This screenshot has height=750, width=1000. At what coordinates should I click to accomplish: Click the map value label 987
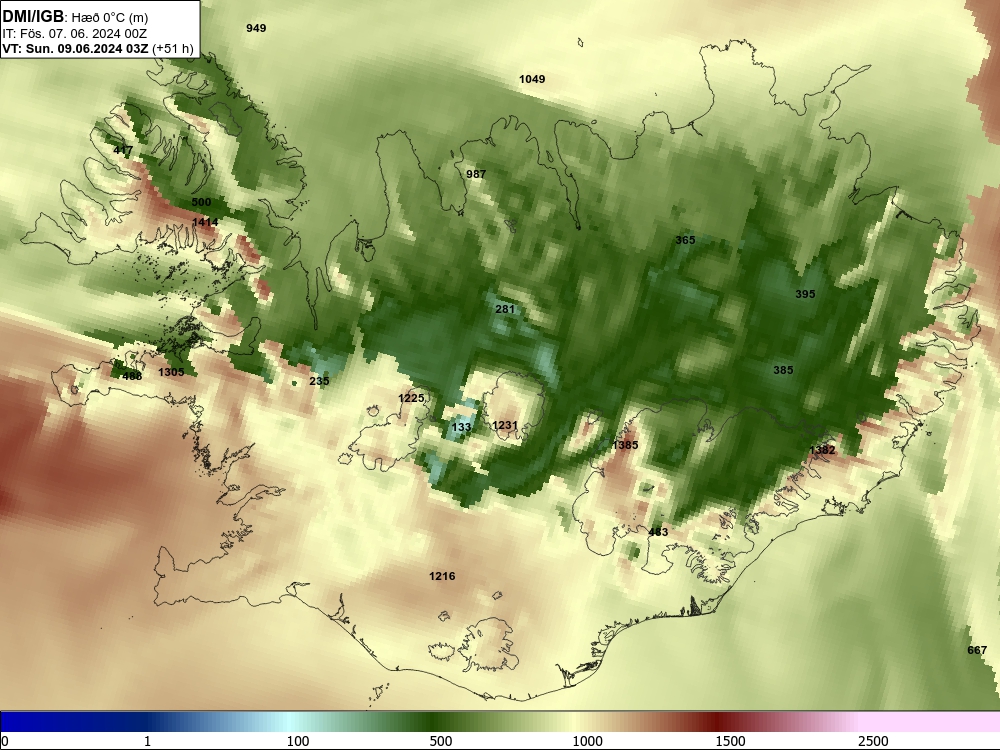click(x=476, y=174)
